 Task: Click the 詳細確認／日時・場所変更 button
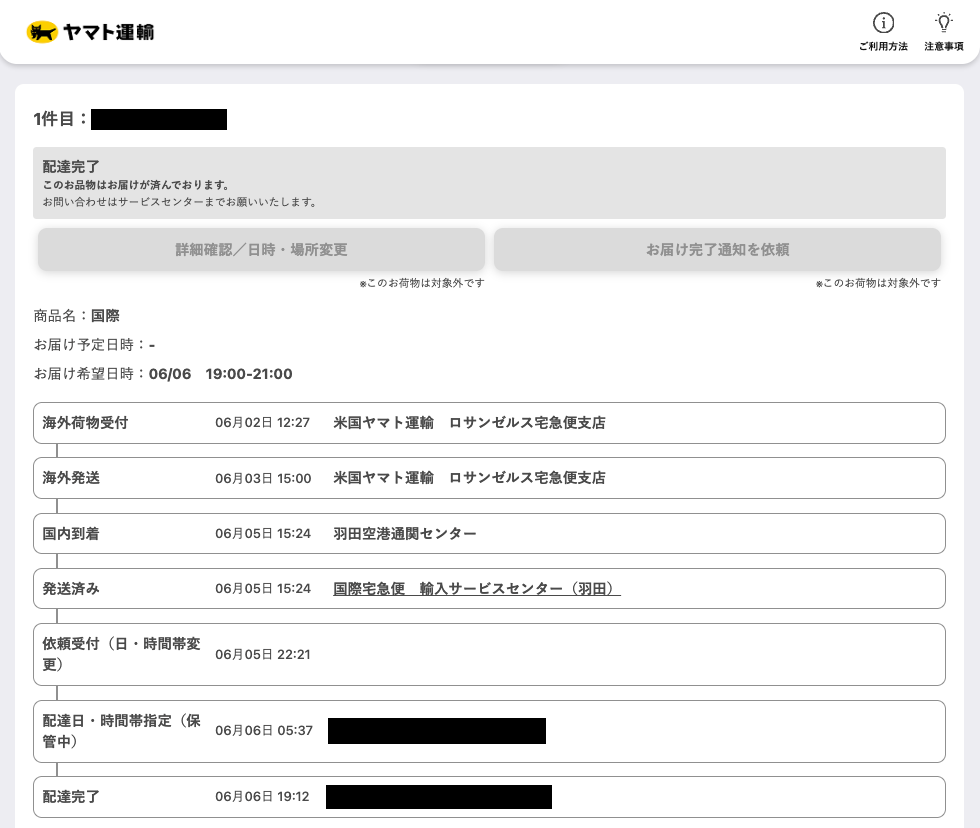point(261,249)
